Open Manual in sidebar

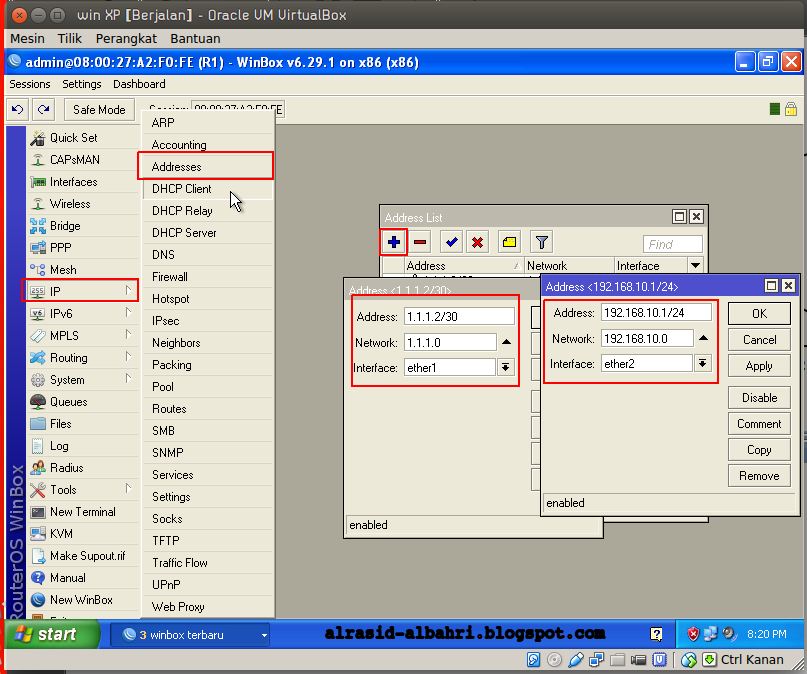pos(82,578)
